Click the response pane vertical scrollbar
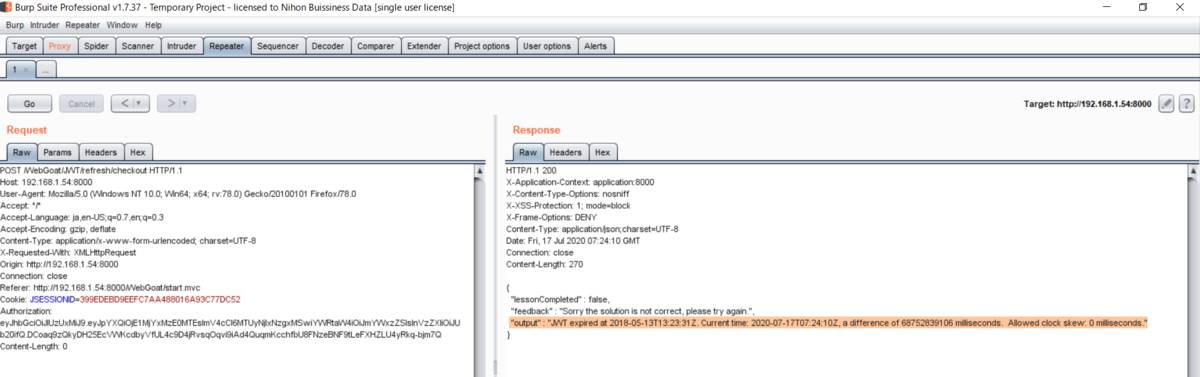The width and height of the screenshot is (1200, 377). tap(1192, 270)
